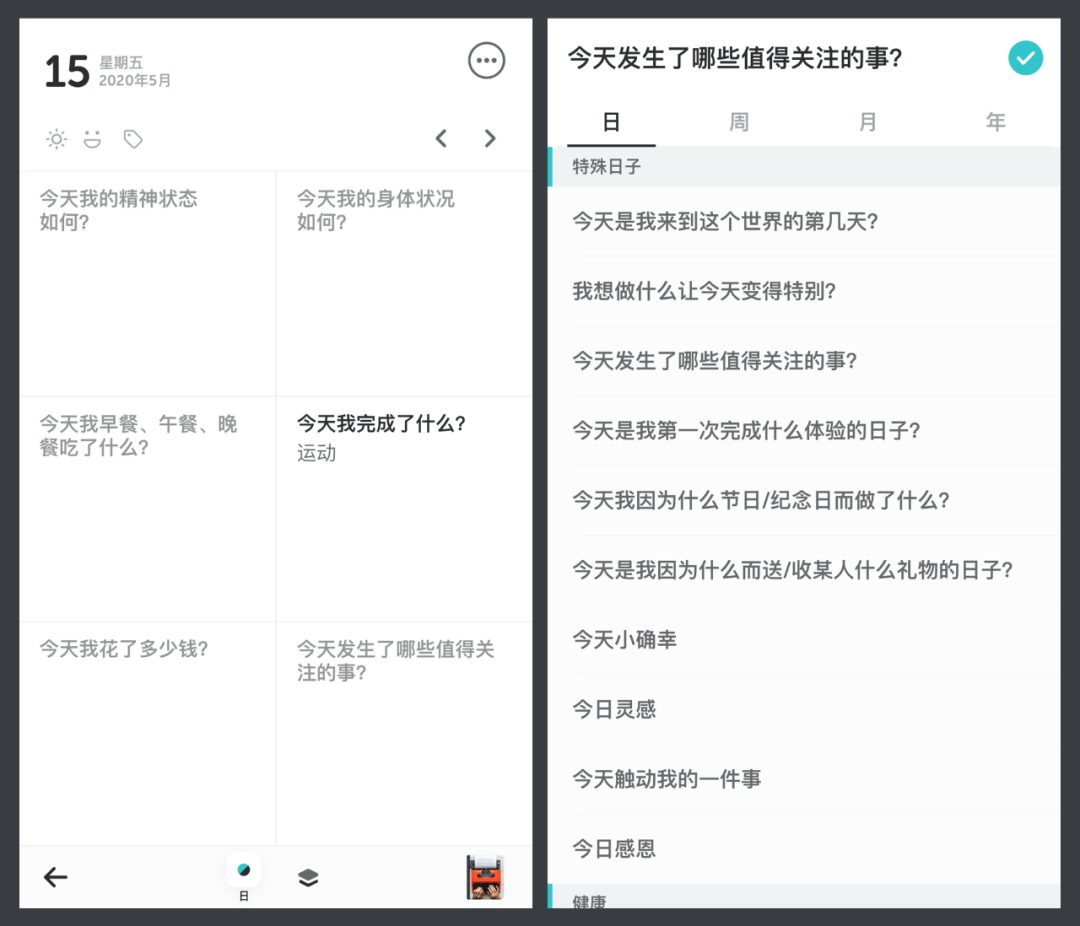Open the left grid 今天发生了哪些值得关注的事 cell
Image resolution: width=1080 pixels, height=926 pixels.
point(404,734)
